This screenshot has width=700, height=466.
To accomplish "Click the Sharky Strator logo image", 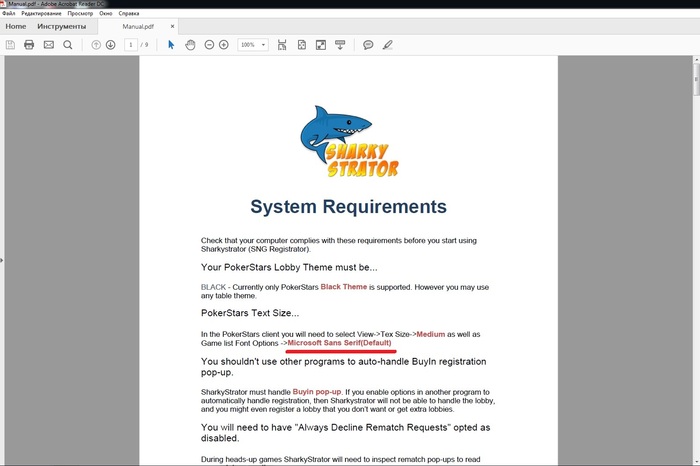I will (350, 141).
